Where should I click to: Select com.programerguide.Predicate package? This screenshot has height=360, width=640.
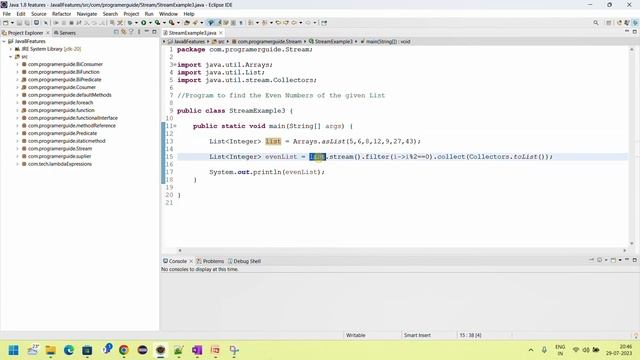click(x=62, y=133)
